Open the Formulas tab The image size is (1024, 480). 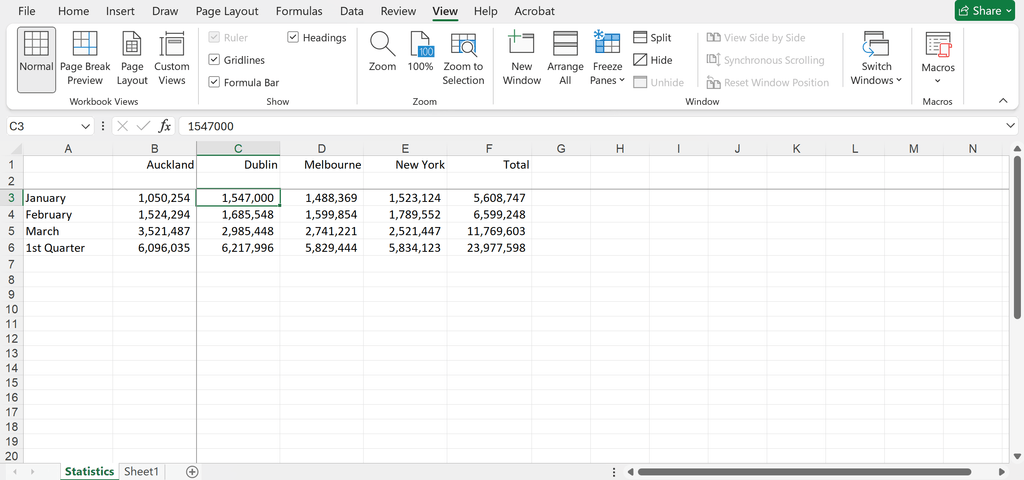coord(299,11)
